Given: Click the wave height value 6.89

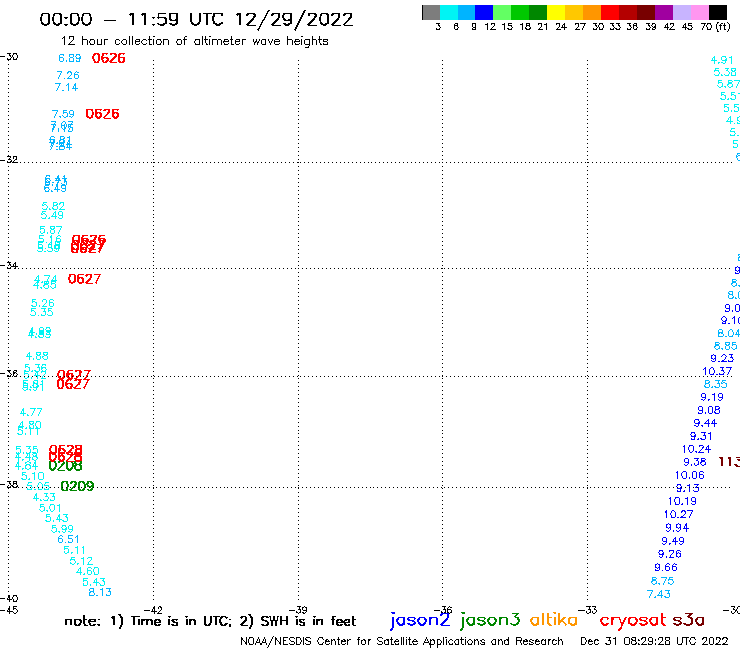Looking at the screenshot, I should [x=70, y=58].
